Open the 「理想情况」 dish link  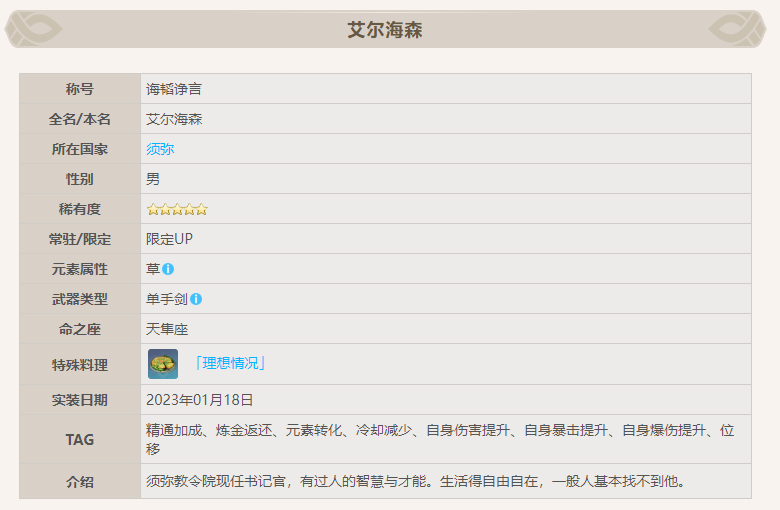point(229,363)
